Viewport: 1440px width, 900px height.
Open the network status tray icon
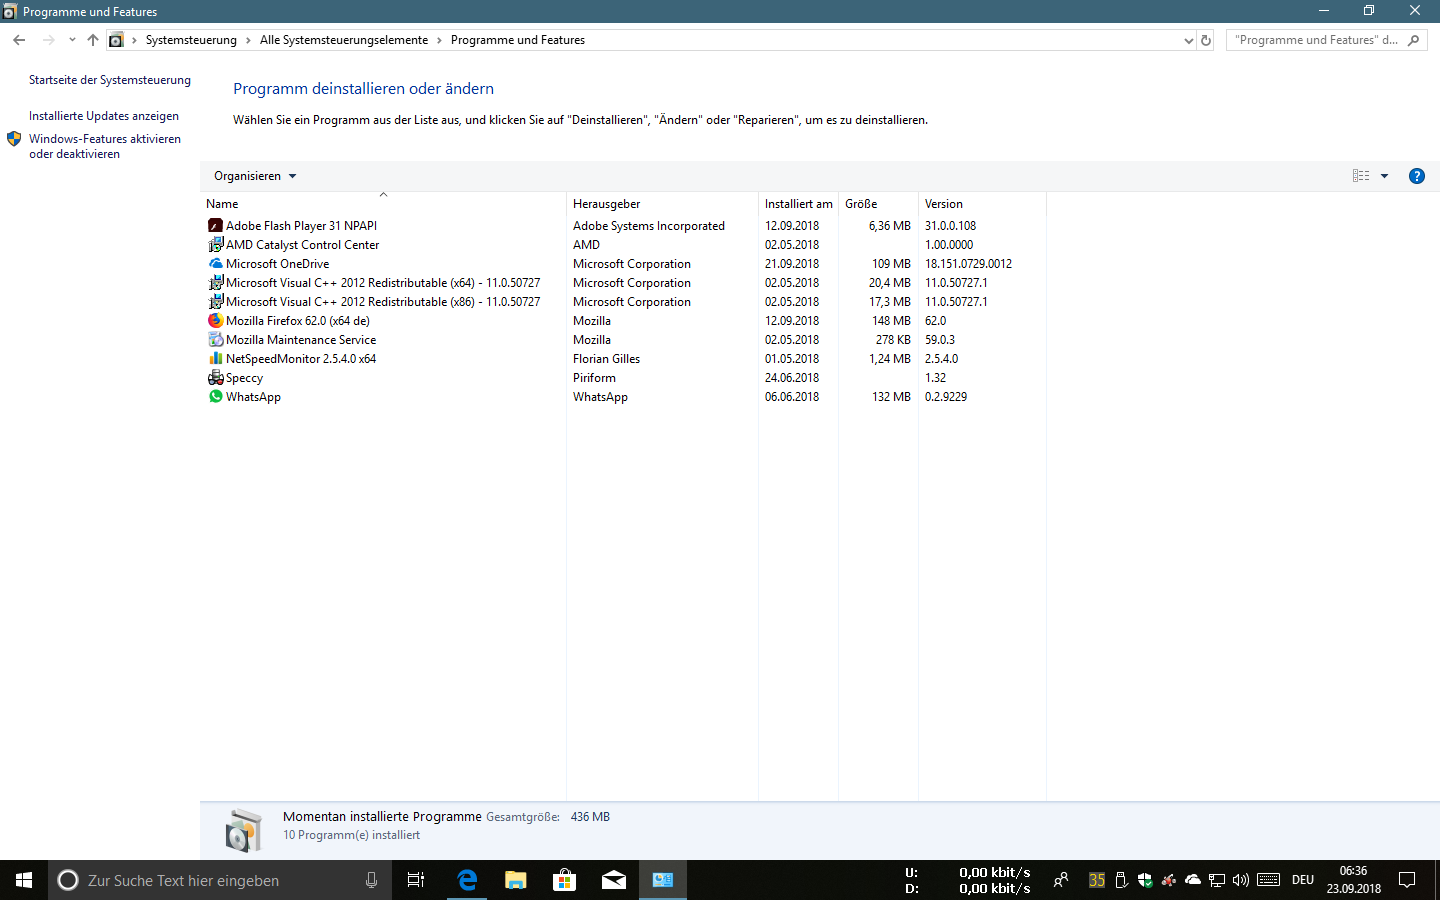pos(1217,880)
